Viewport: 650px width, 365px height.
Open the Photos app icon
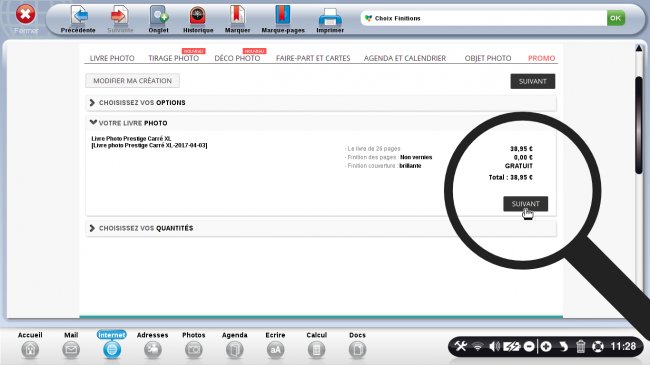pos(194,350)
